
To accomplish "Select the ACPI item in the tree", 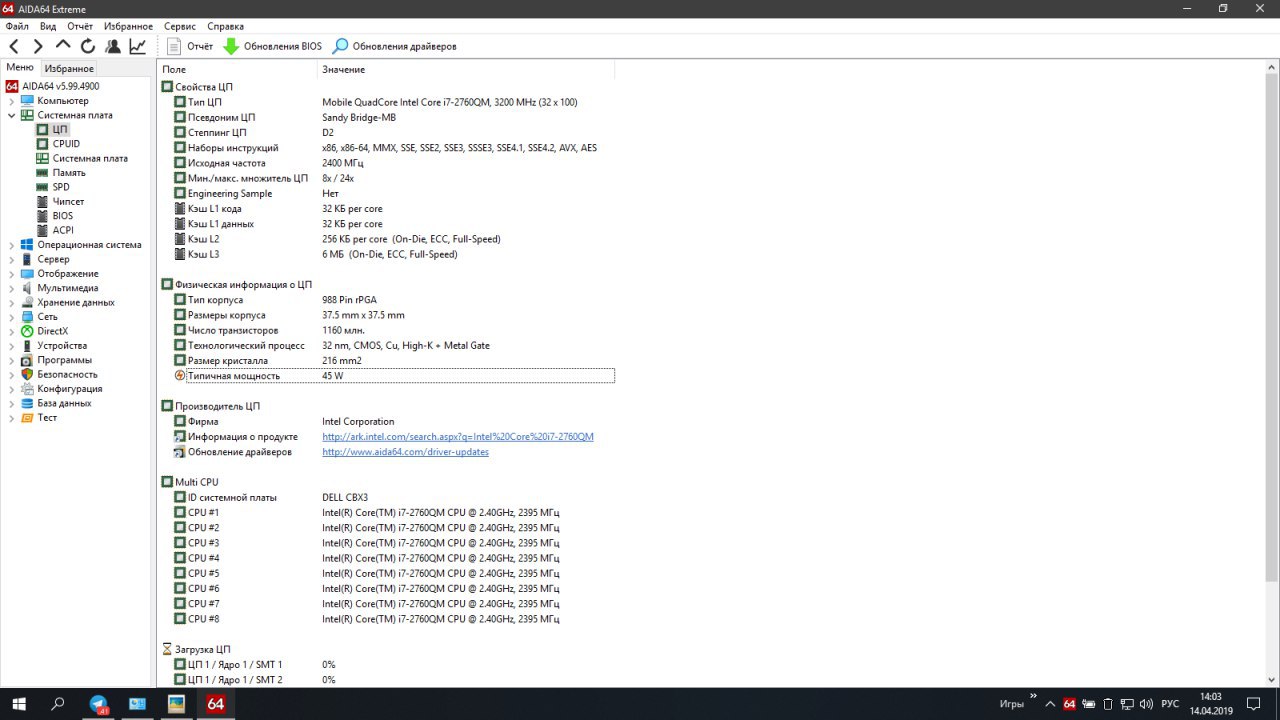I will (x=63, y=230).
